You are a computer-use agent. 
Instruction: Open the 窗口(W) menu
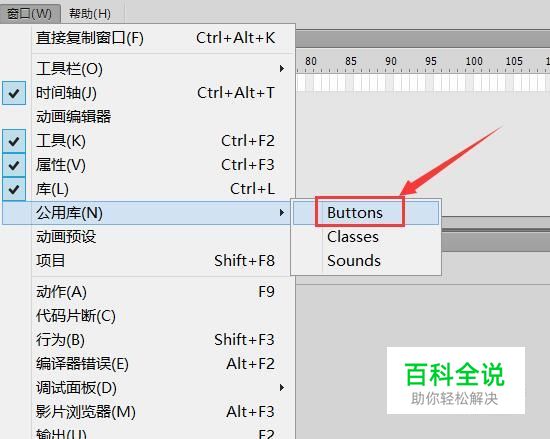coord(30,13)
